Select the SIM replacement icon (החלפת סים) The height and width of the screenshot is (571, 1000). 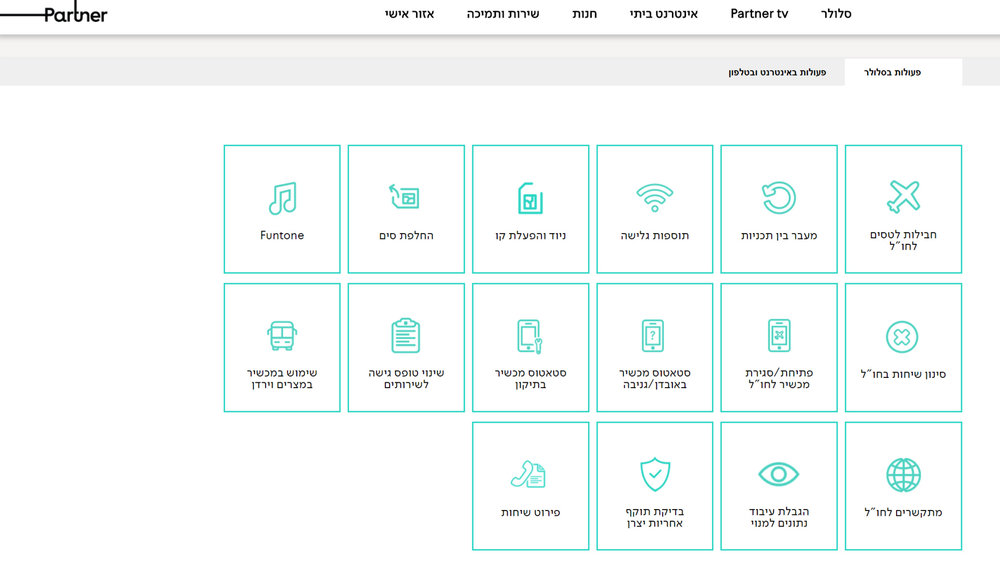(x=405, y=197)
